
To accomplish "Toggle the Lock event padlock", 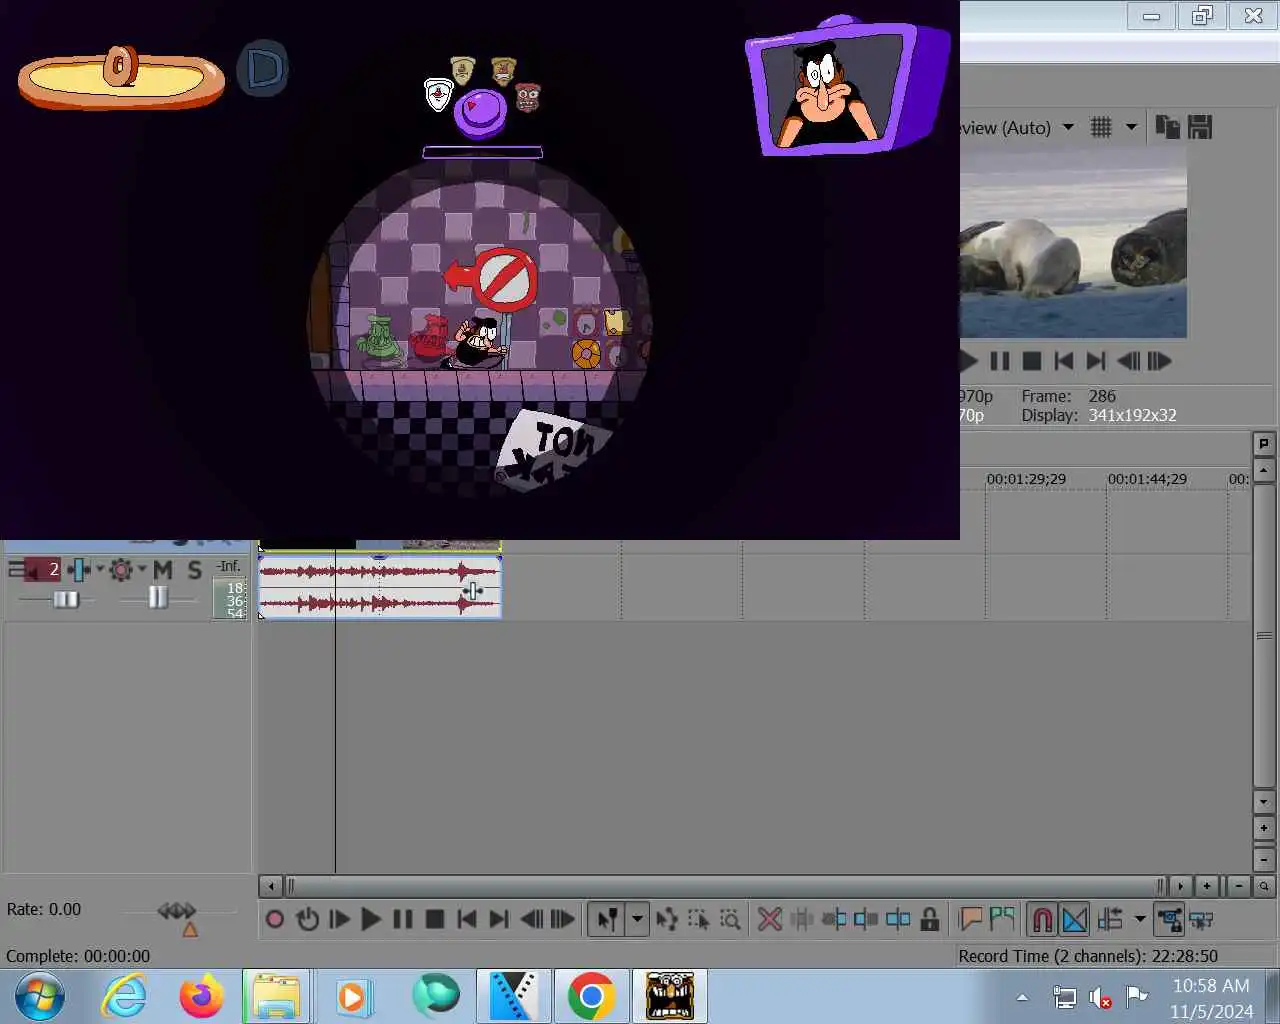I will 930,919.
